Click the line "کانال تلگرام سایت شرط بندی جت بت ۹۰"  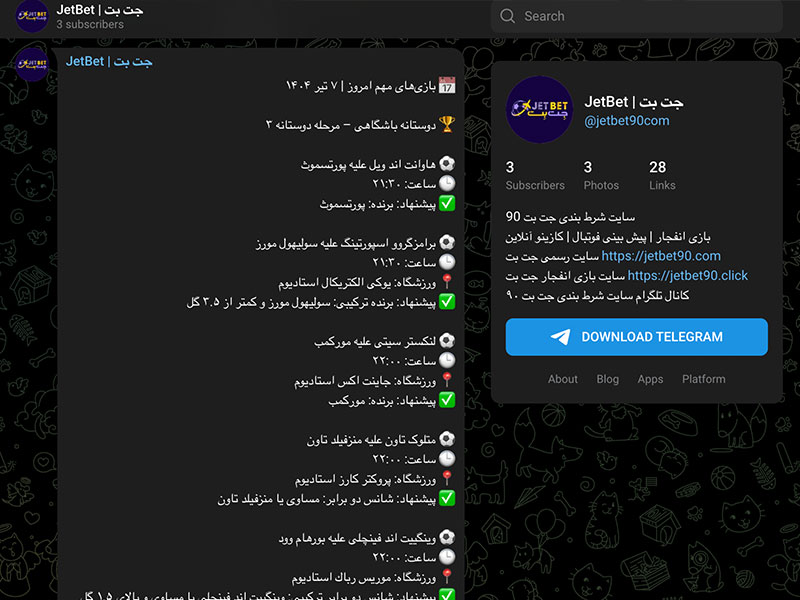[597, 295]
